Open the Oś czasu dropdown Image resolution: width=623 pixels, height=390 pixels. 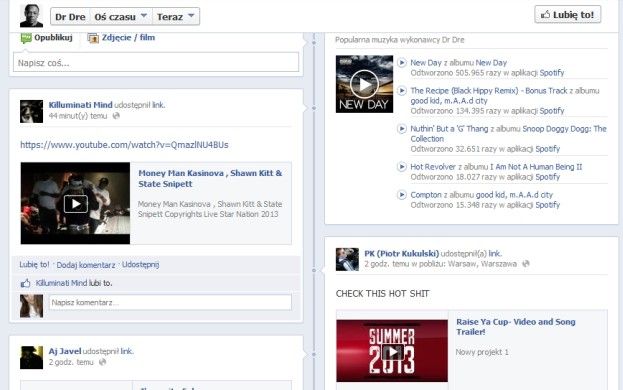[121, 17]
